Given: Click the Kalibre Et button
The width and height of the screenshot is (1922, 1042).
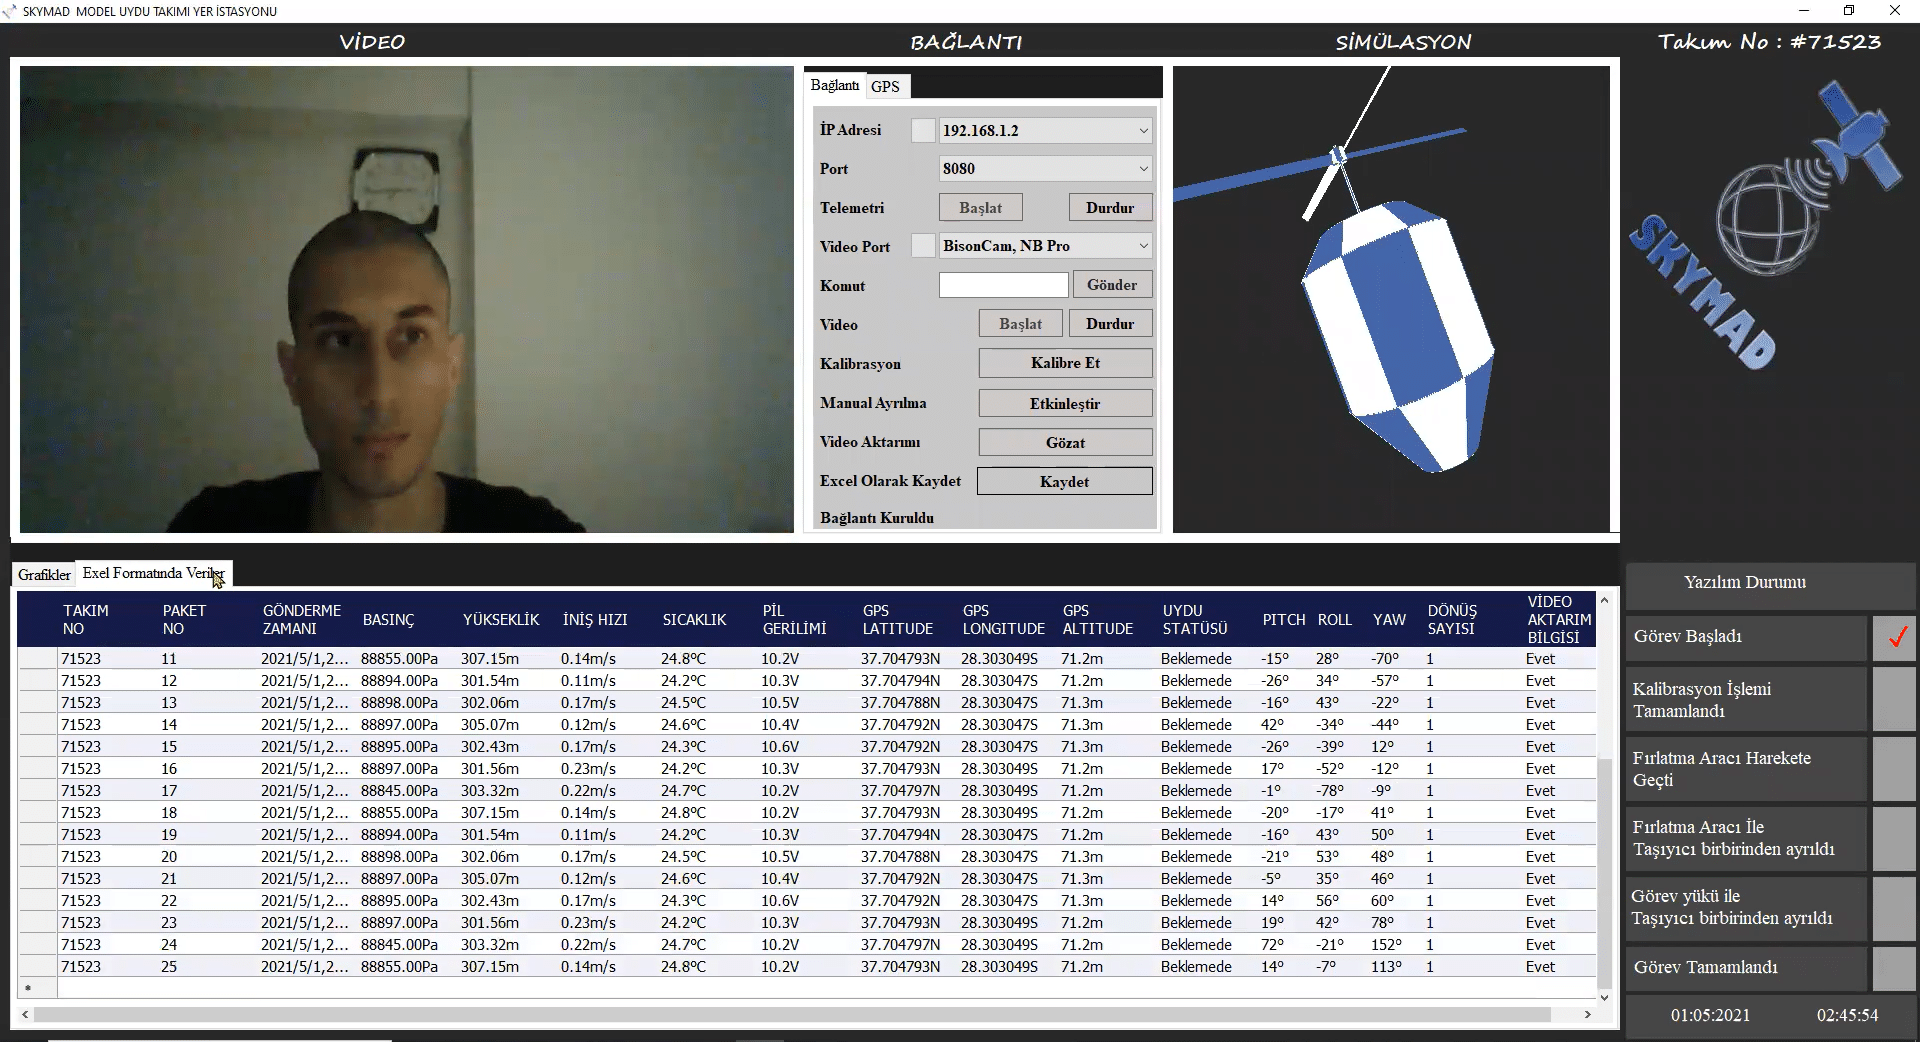Looking at the screenshot, I should click(x=1065, y=363).
